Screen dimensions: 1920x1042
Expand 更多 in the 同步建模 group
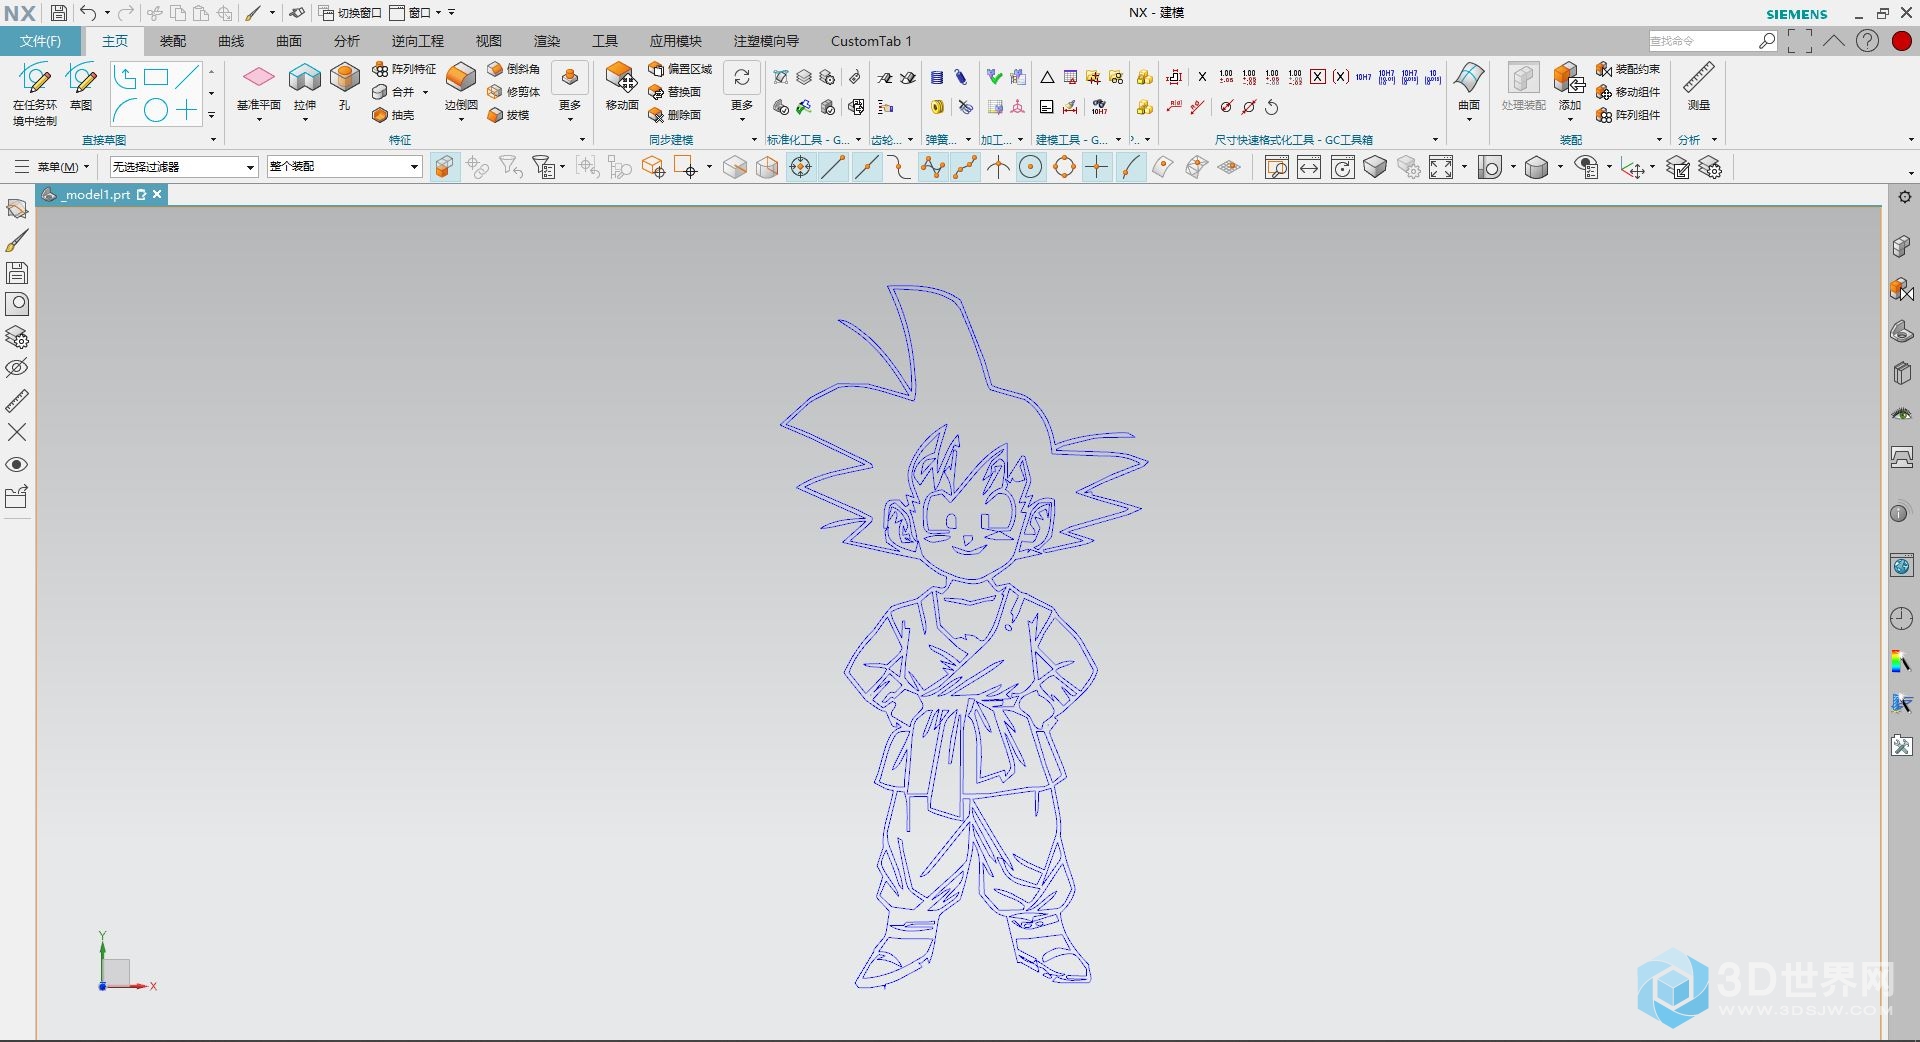[x=742, y=90]
